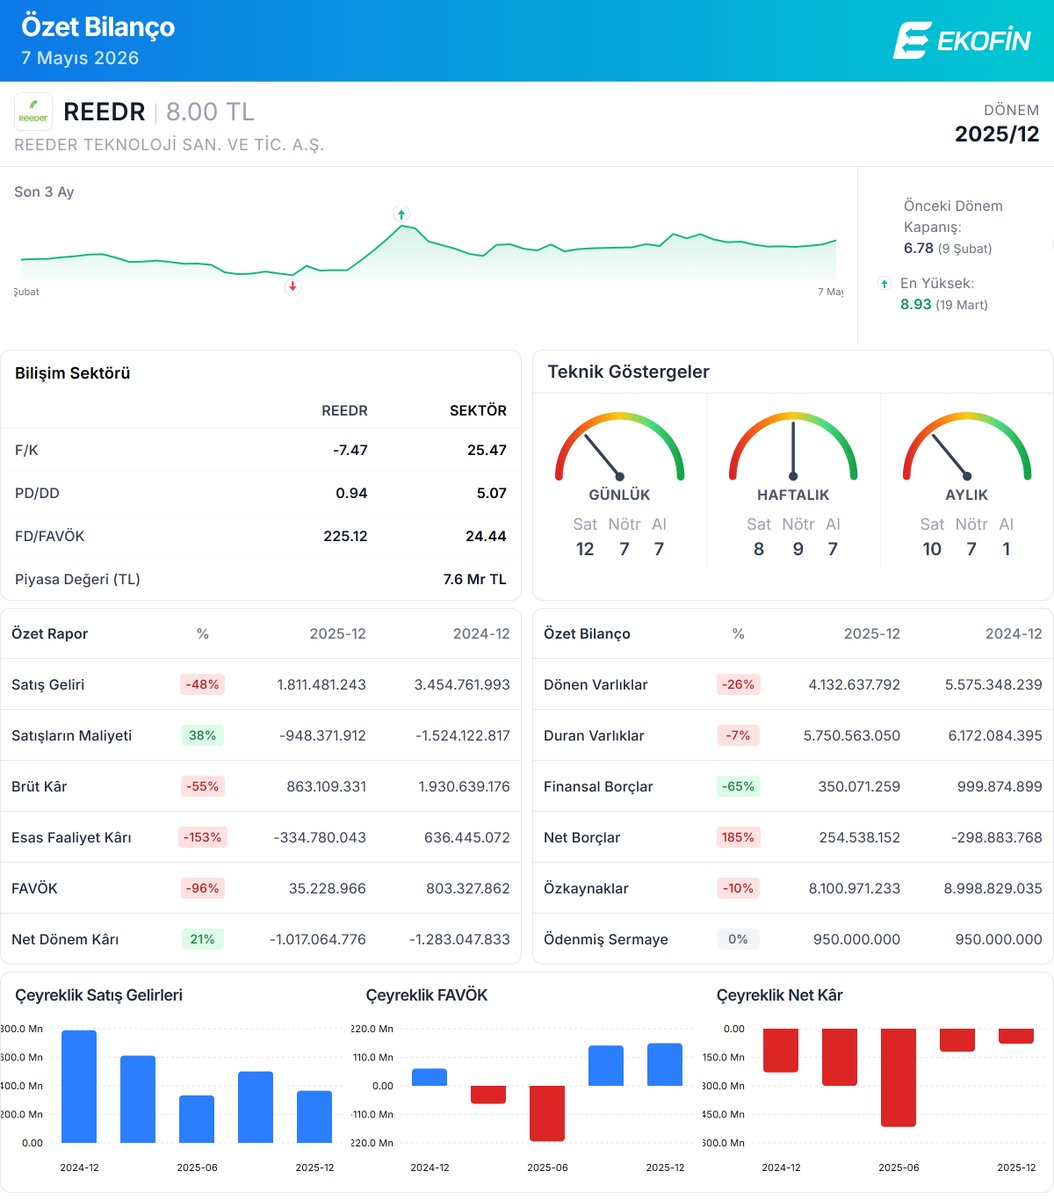Click the Teknik Göstergeler heading

click(628, 372)
